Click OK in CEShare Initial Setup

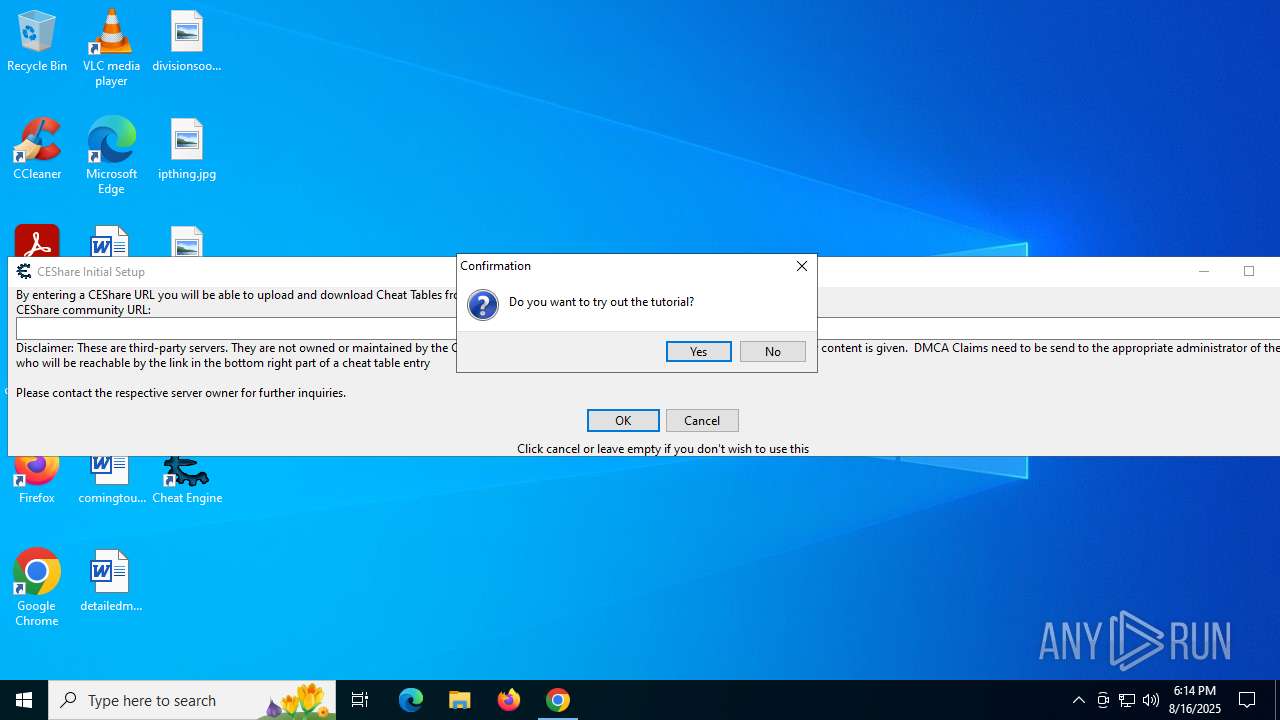click(x=623, y=420)
